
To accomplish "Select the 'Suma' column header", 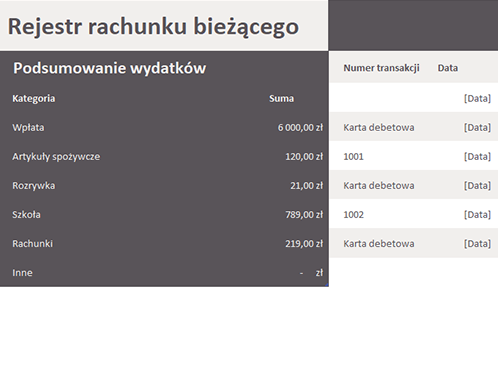I will (281, 98).
